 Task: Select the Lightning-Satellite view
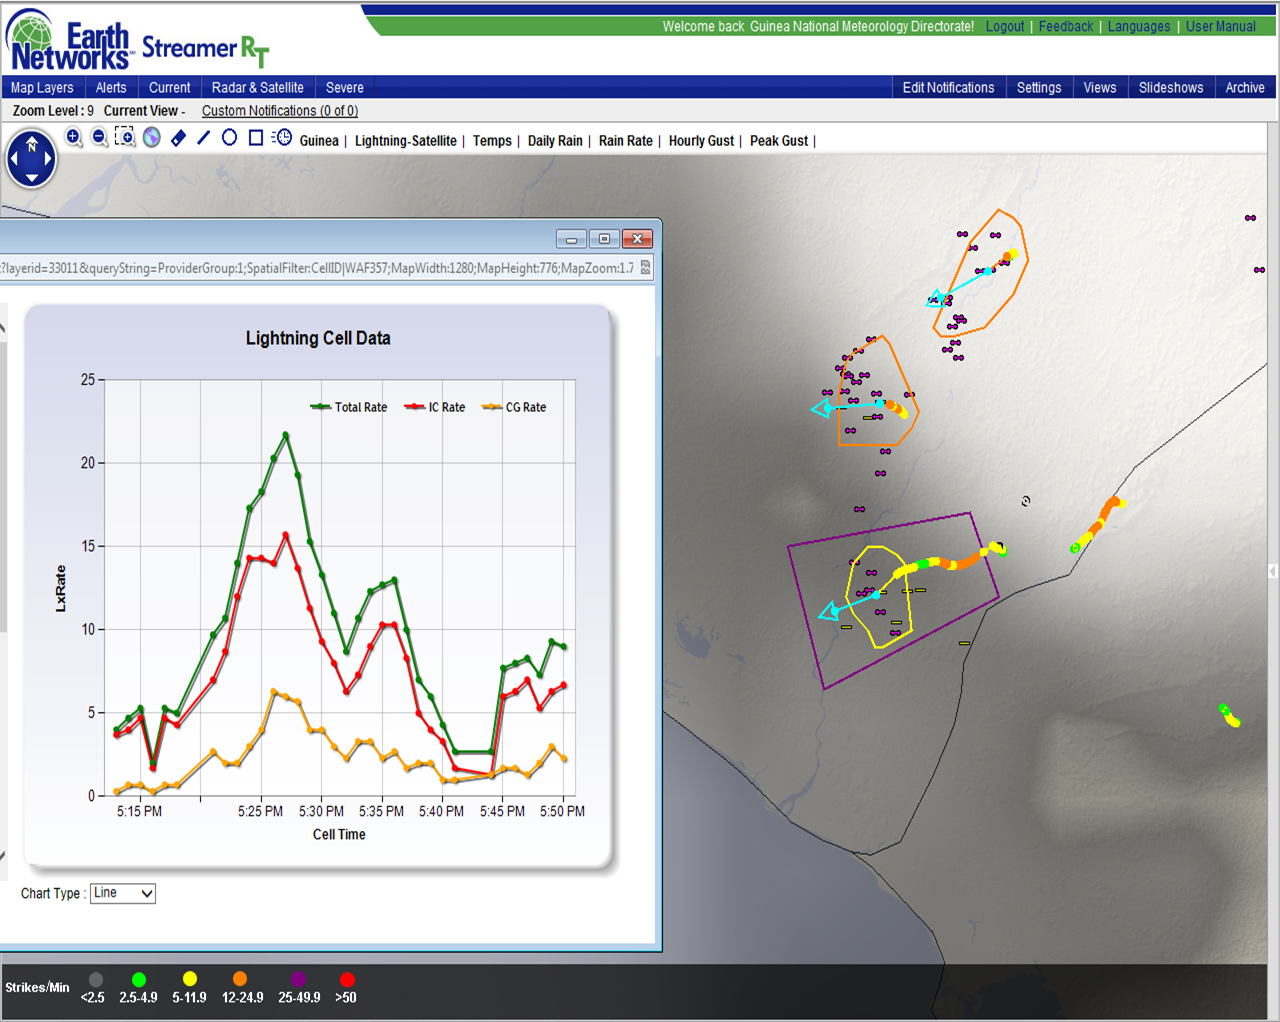coord(406,141)
